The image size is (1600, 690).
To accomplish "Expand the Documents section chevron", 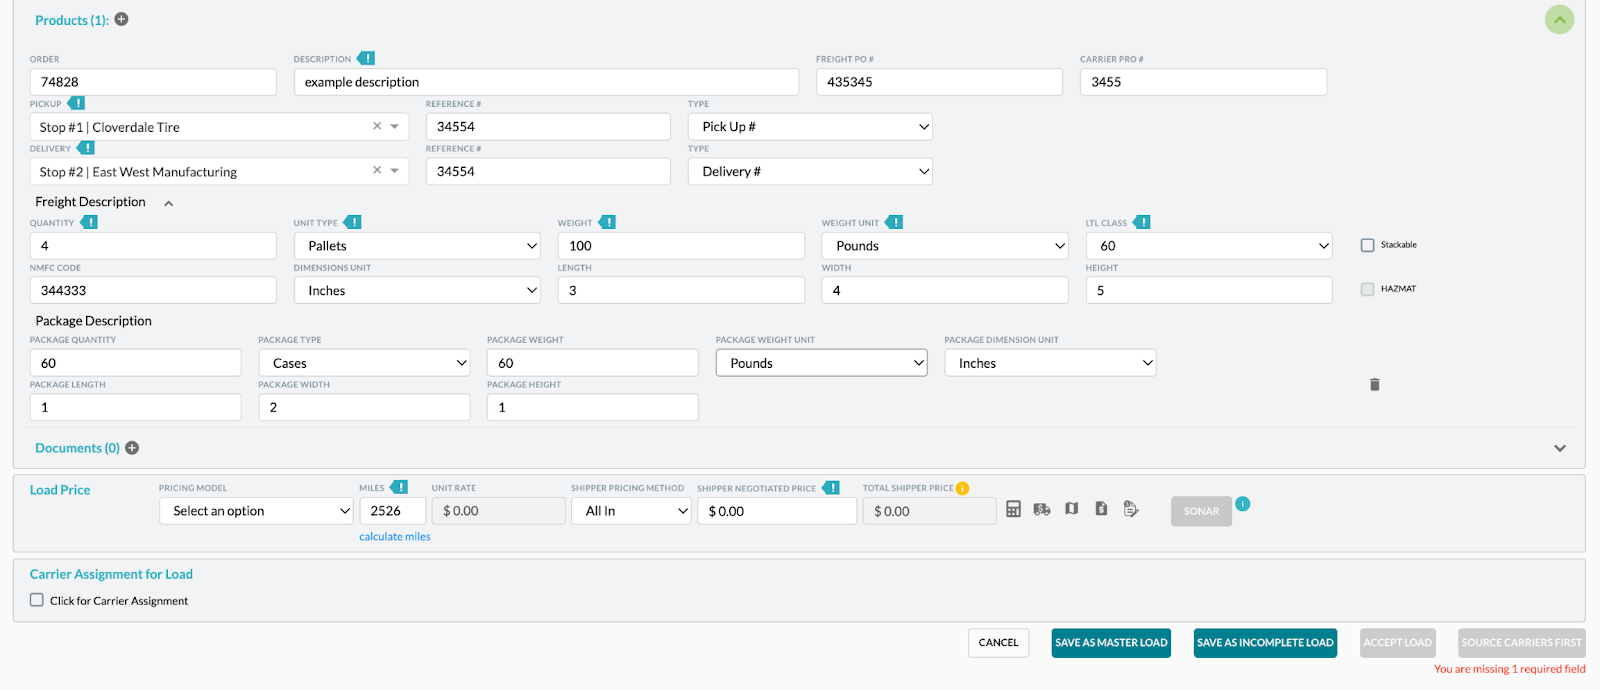I will point(1560,448).
